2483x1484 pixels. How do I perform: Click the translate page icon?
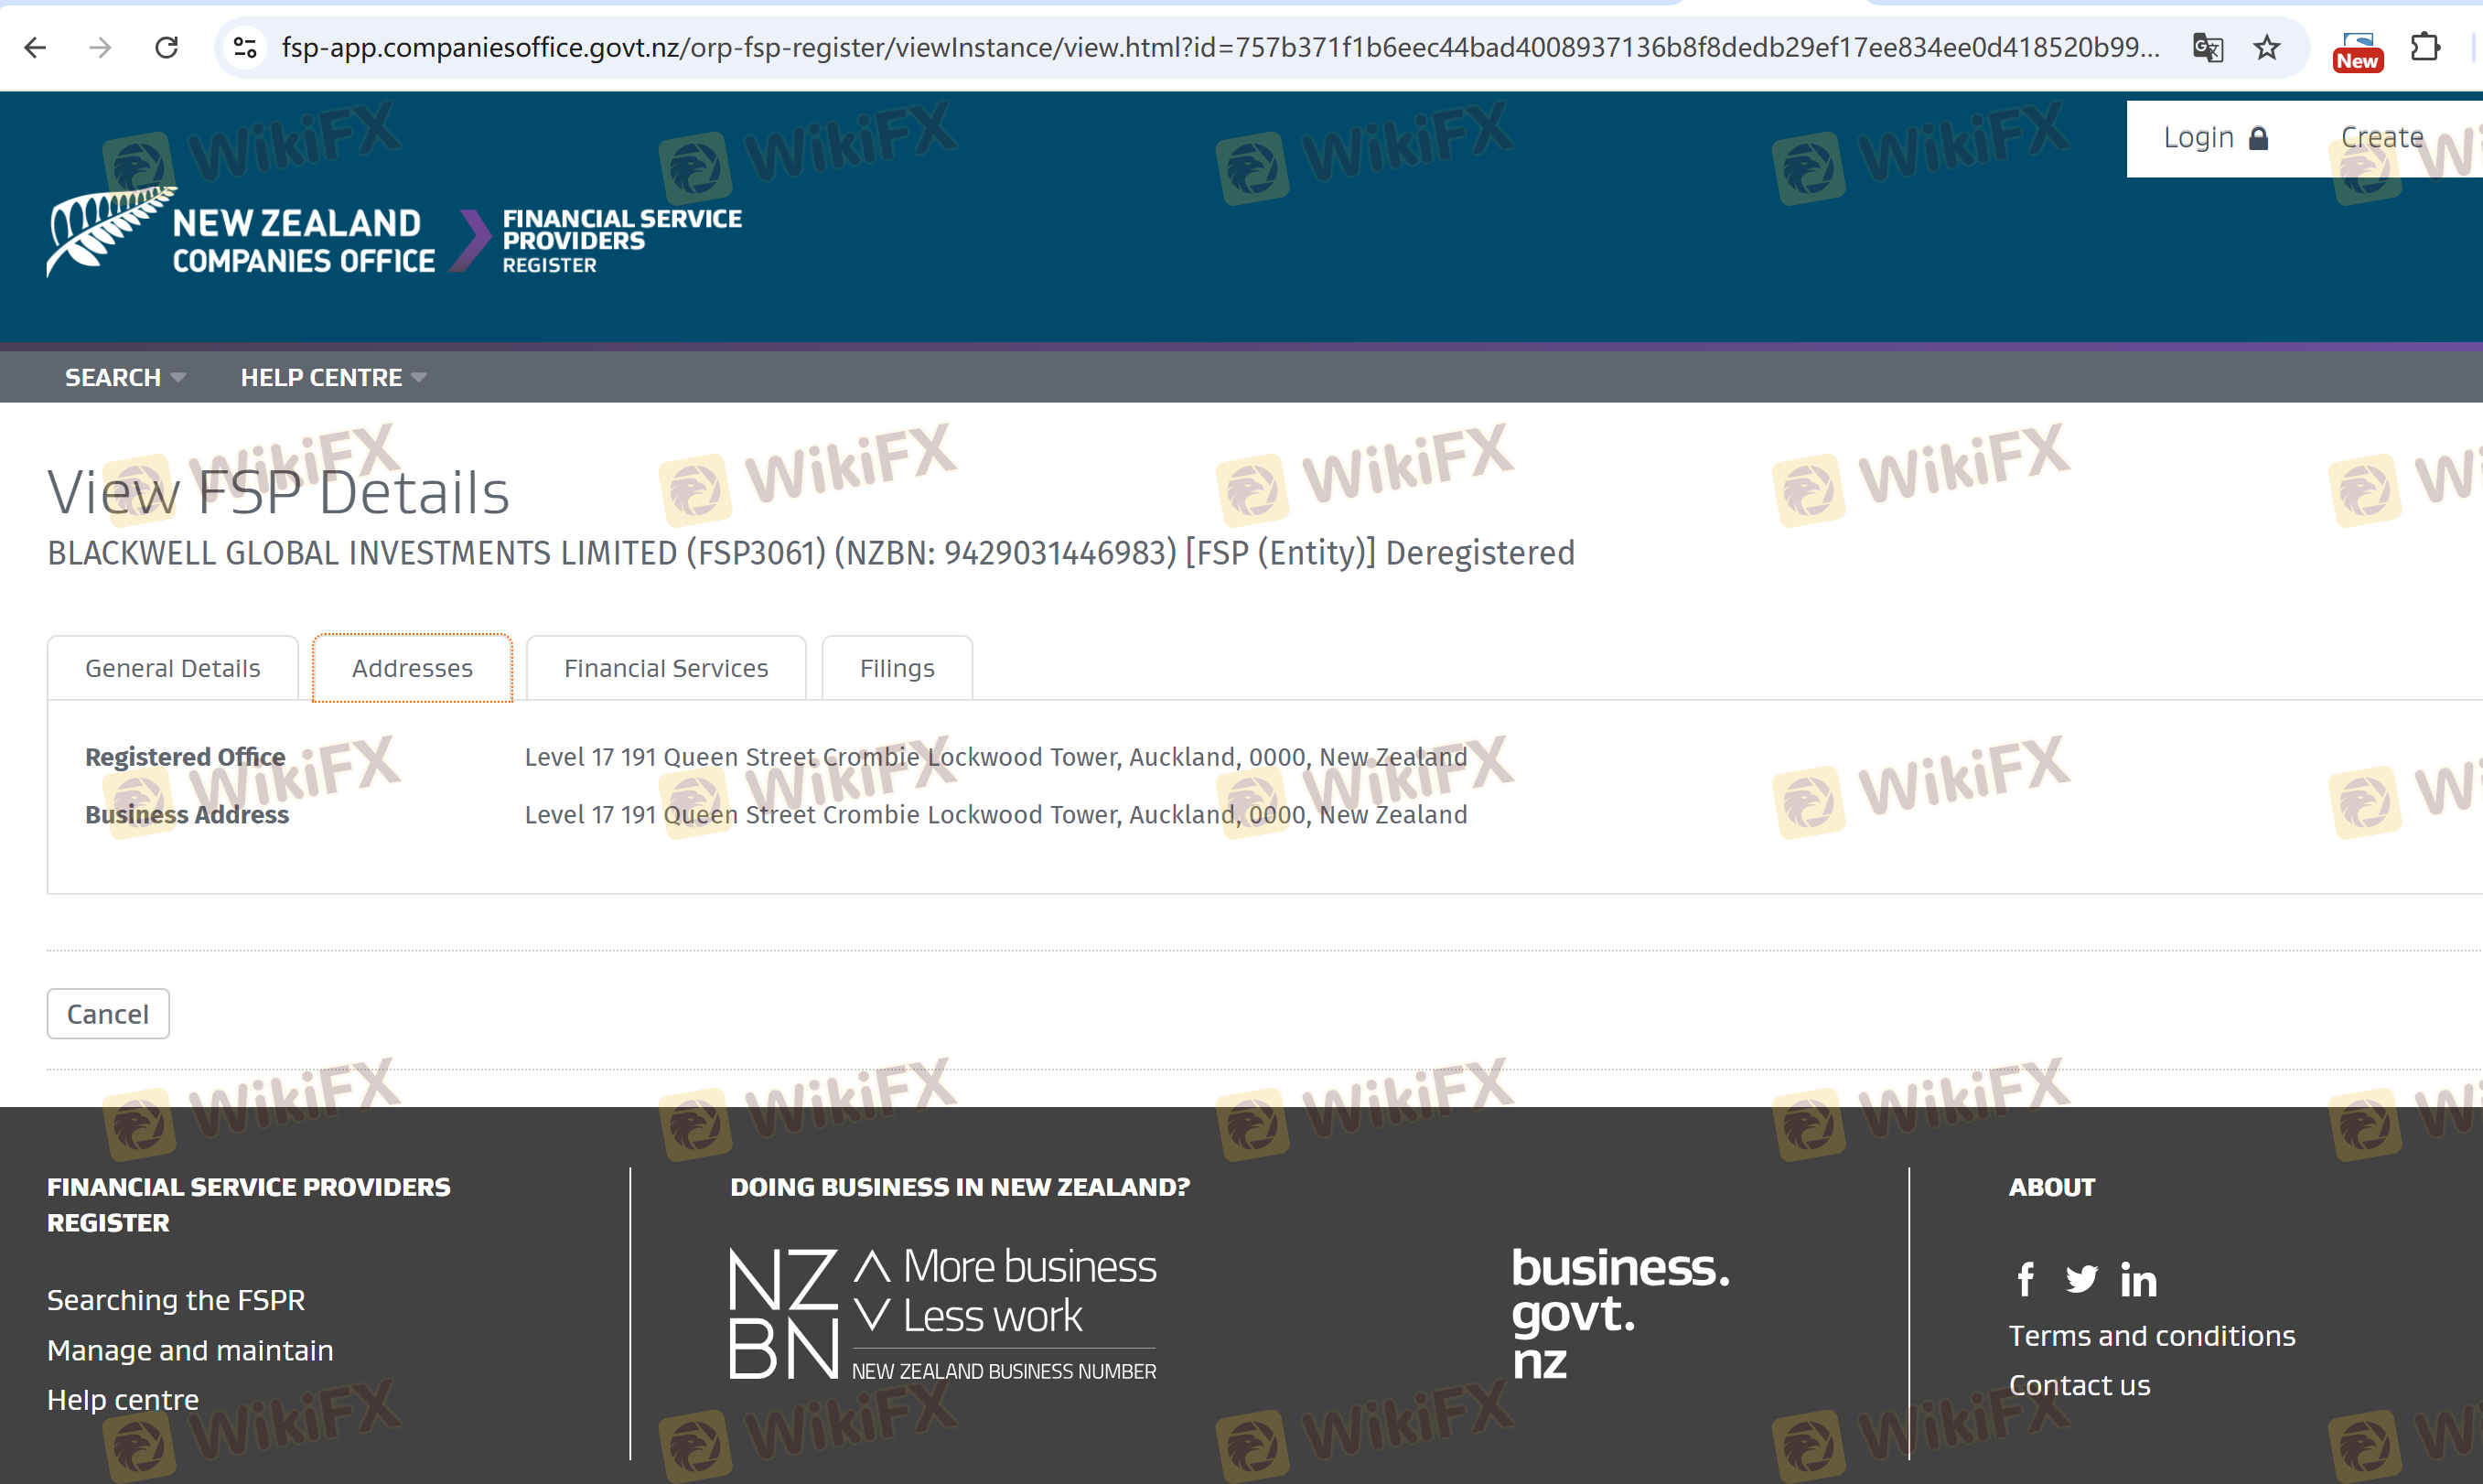(2206, 47)
